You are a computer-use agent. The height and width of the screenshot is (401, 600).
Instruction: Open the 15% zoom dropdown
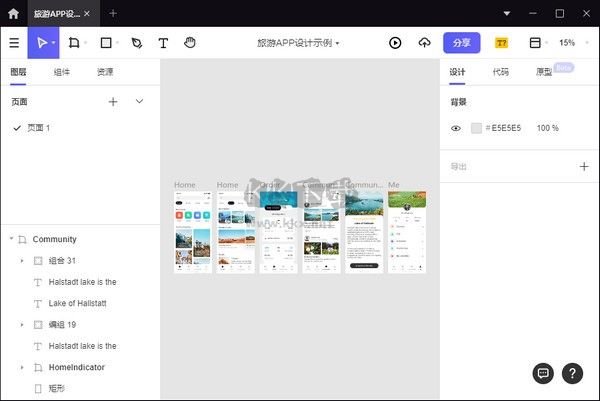pos(570,43)
